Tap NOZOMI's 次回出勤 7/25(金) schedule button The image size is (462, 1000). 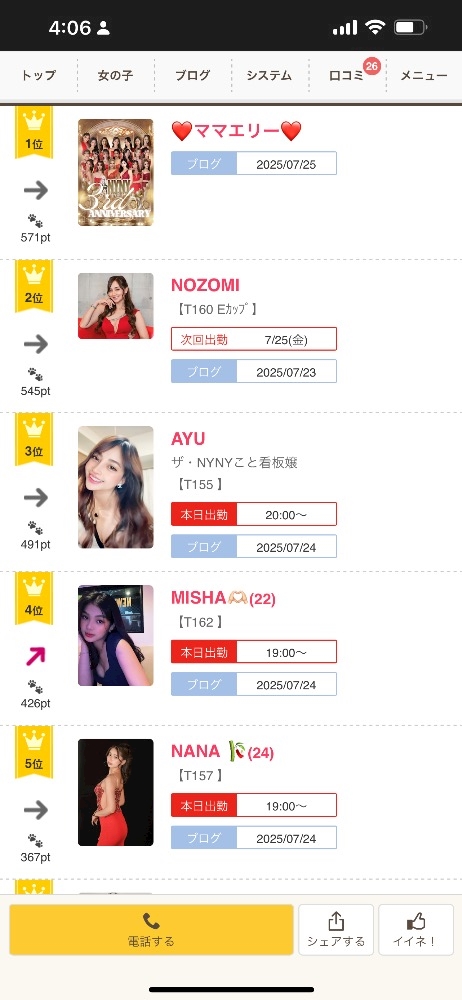pos(254,339)
